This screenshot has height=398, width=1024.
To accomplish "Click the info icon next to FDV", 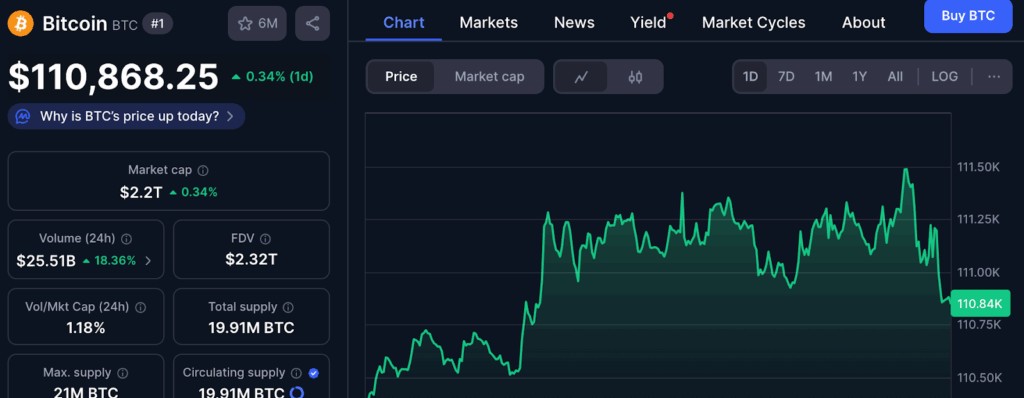I will 265,239.
